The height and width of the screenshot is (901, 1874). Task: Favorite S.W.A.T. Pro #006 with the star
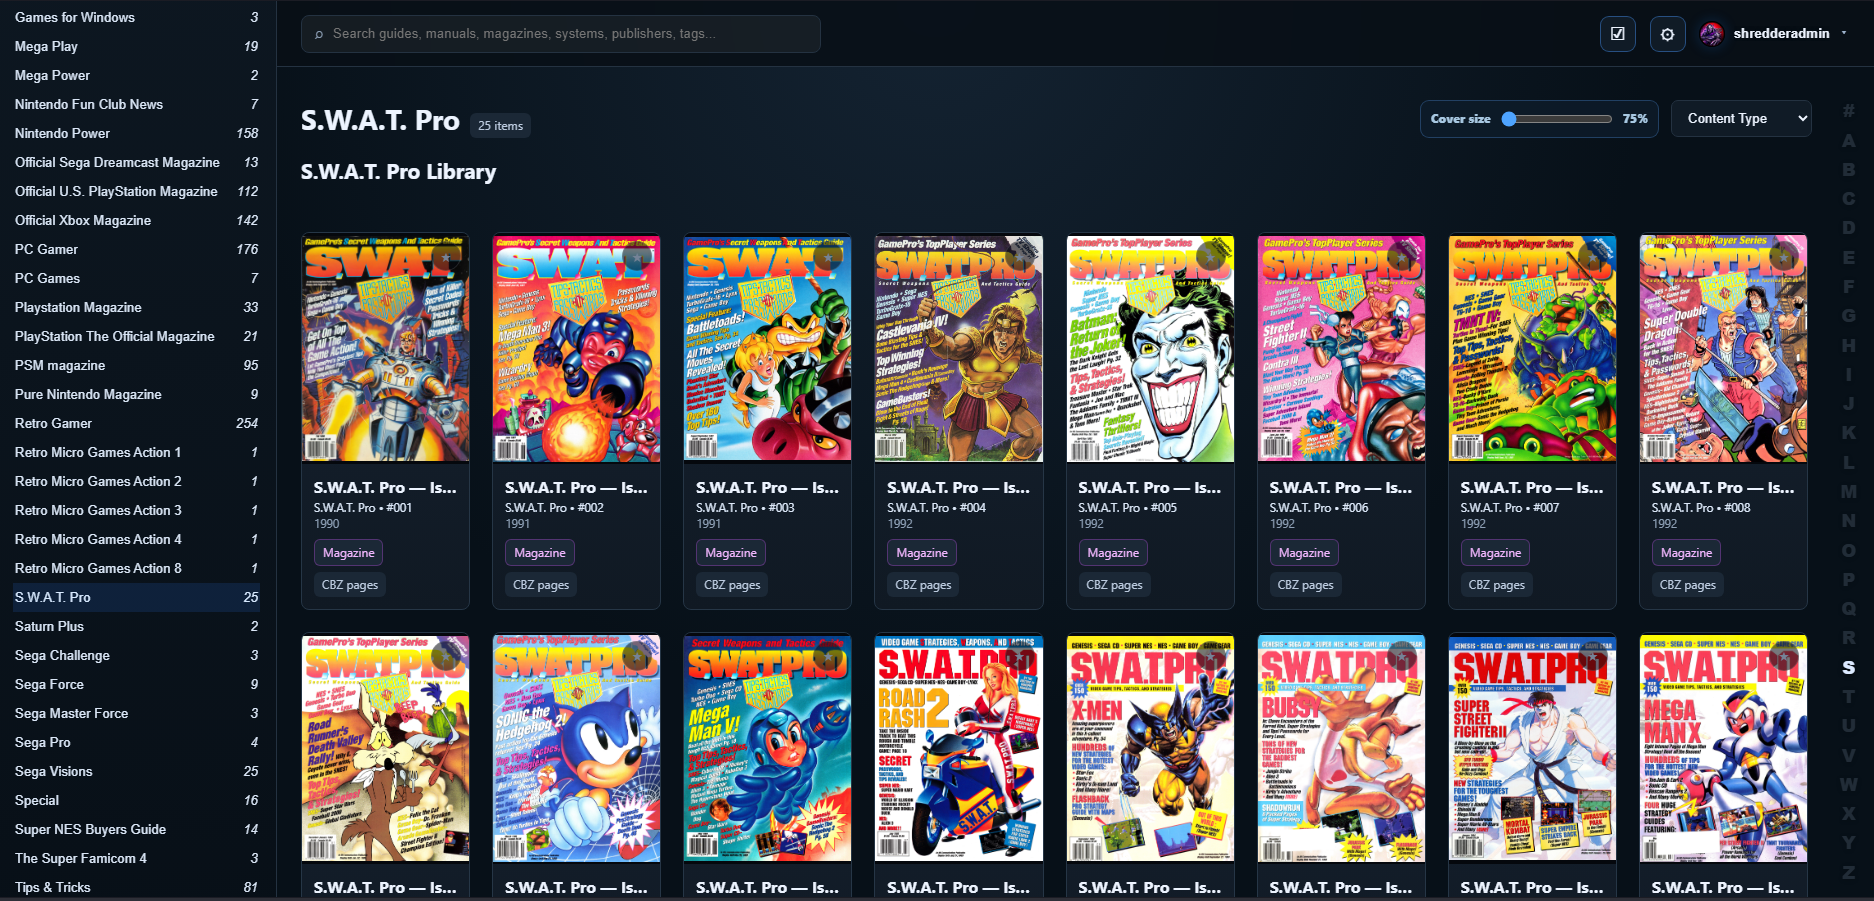1401,258
